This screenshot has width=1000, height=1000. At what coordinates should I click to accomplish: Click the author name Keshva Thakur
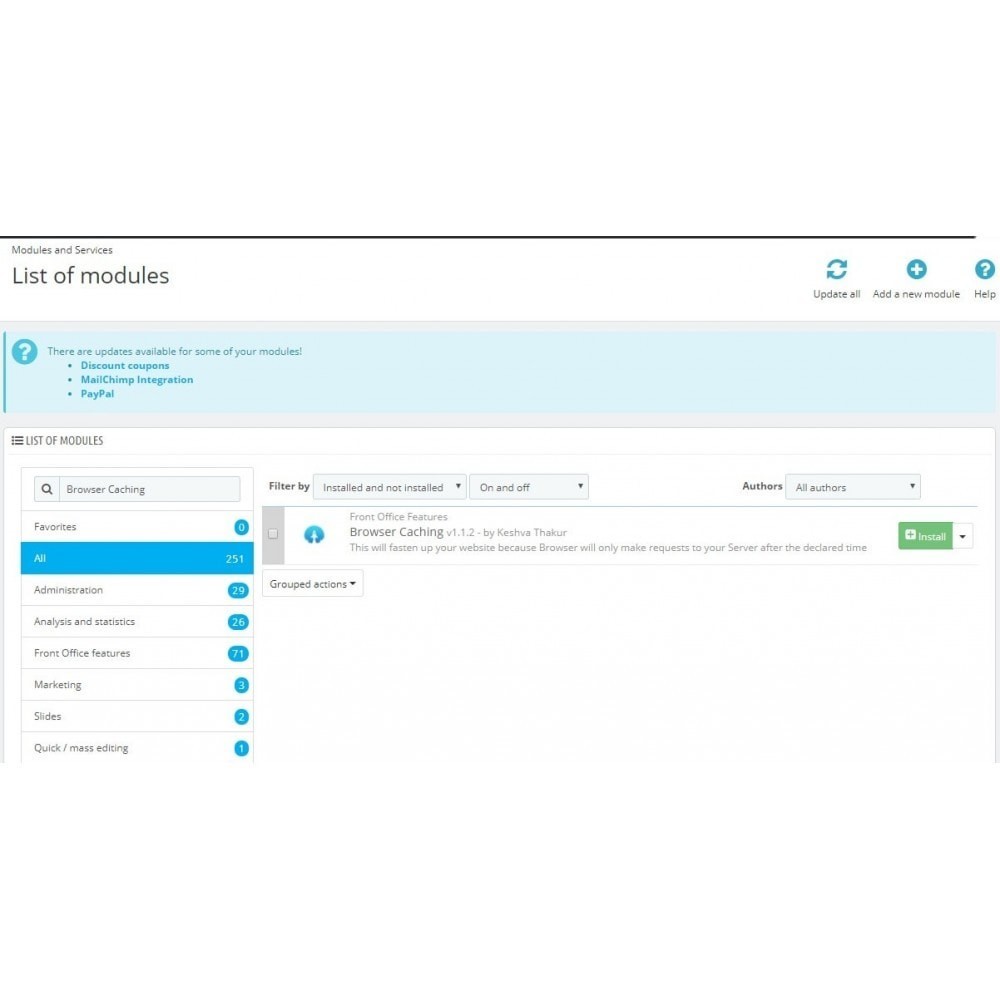[x=532, y=533]
